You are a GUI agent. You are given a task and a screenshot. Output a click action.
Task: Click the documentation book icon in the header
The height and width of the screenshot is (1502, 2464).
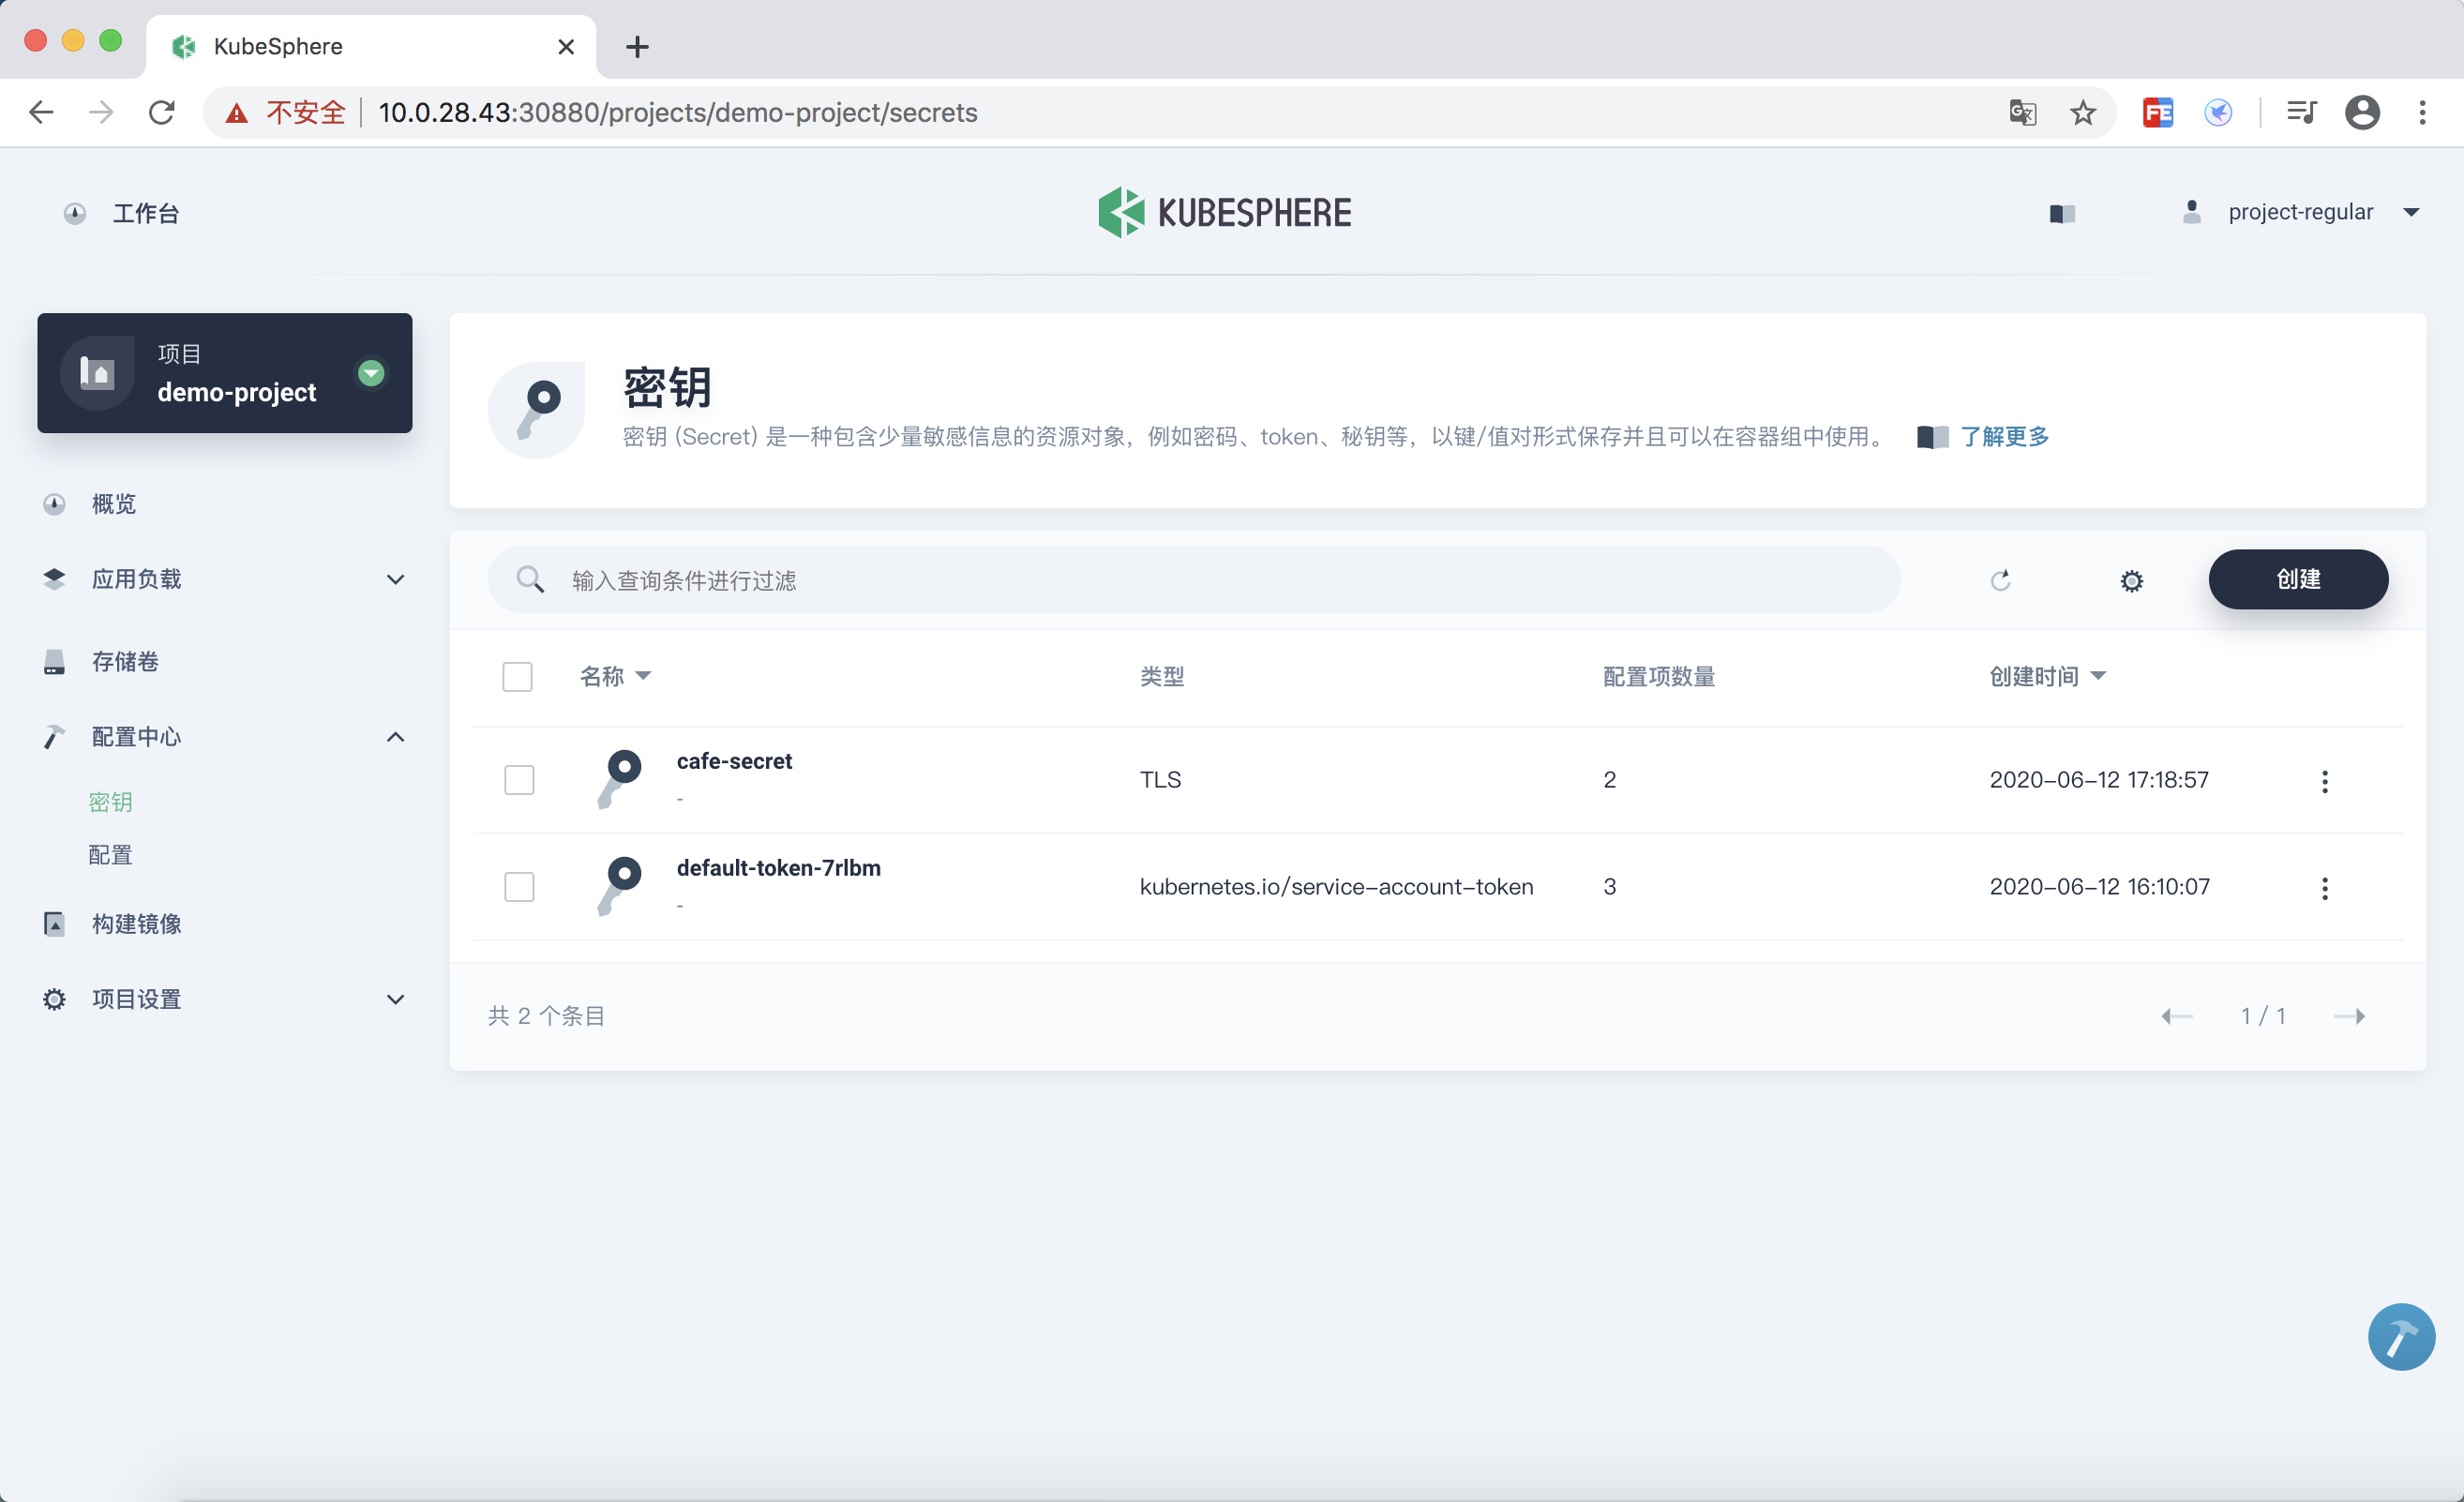point(2062,213)
